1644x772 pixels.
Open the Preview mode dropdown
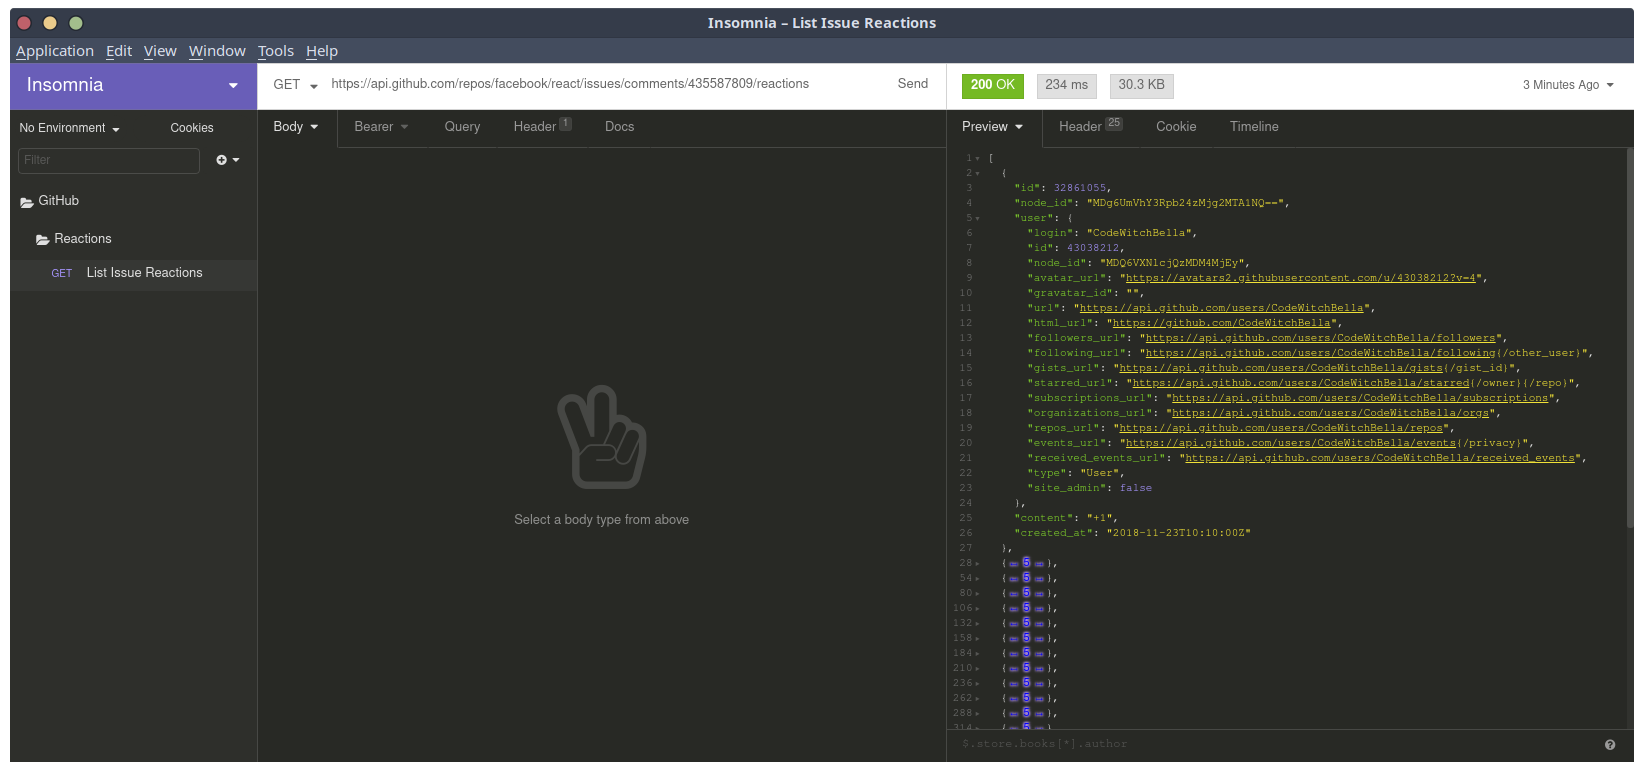click(x=993, y=127)
